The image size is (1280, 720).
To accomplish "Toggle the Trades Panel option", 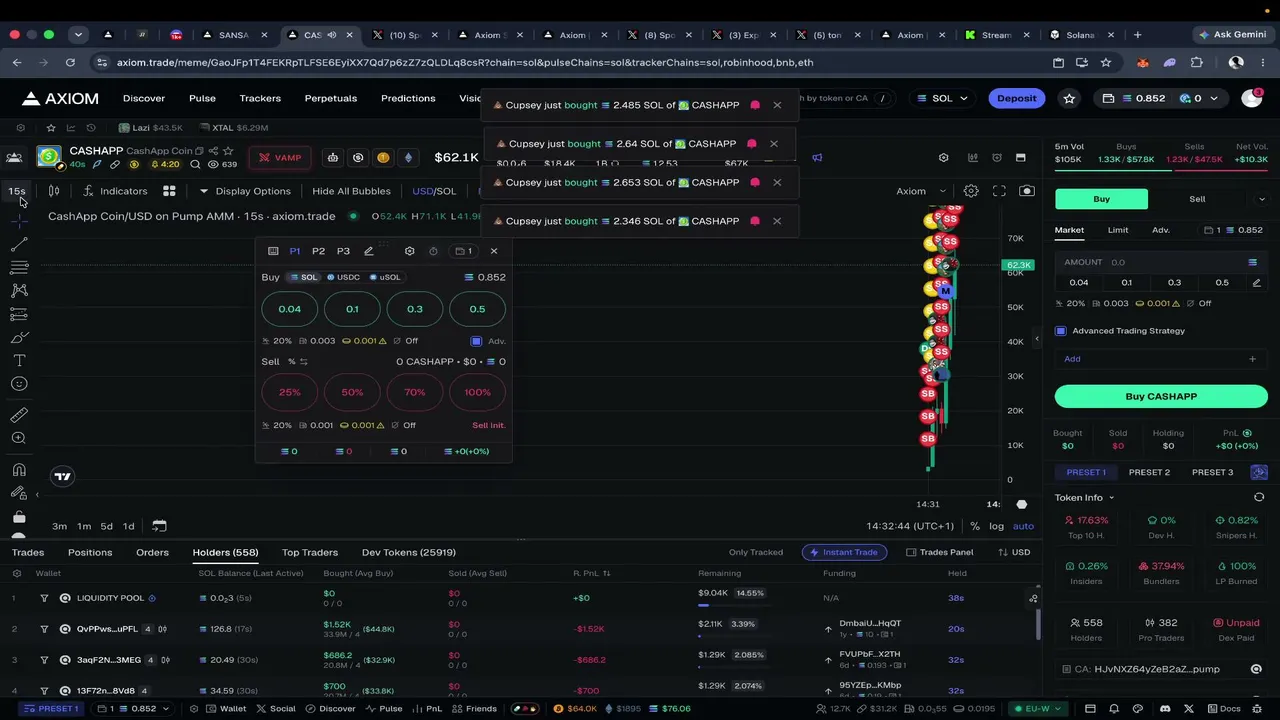I will point(940,552).
